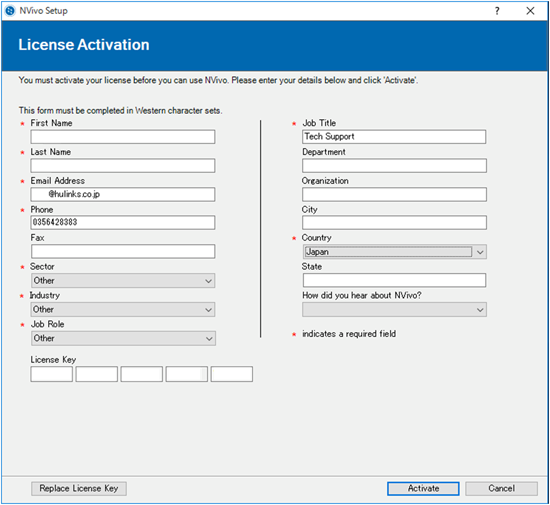The image size is (550, 505).
Task: Open the Sector dropdown
Action: [123, 281]
